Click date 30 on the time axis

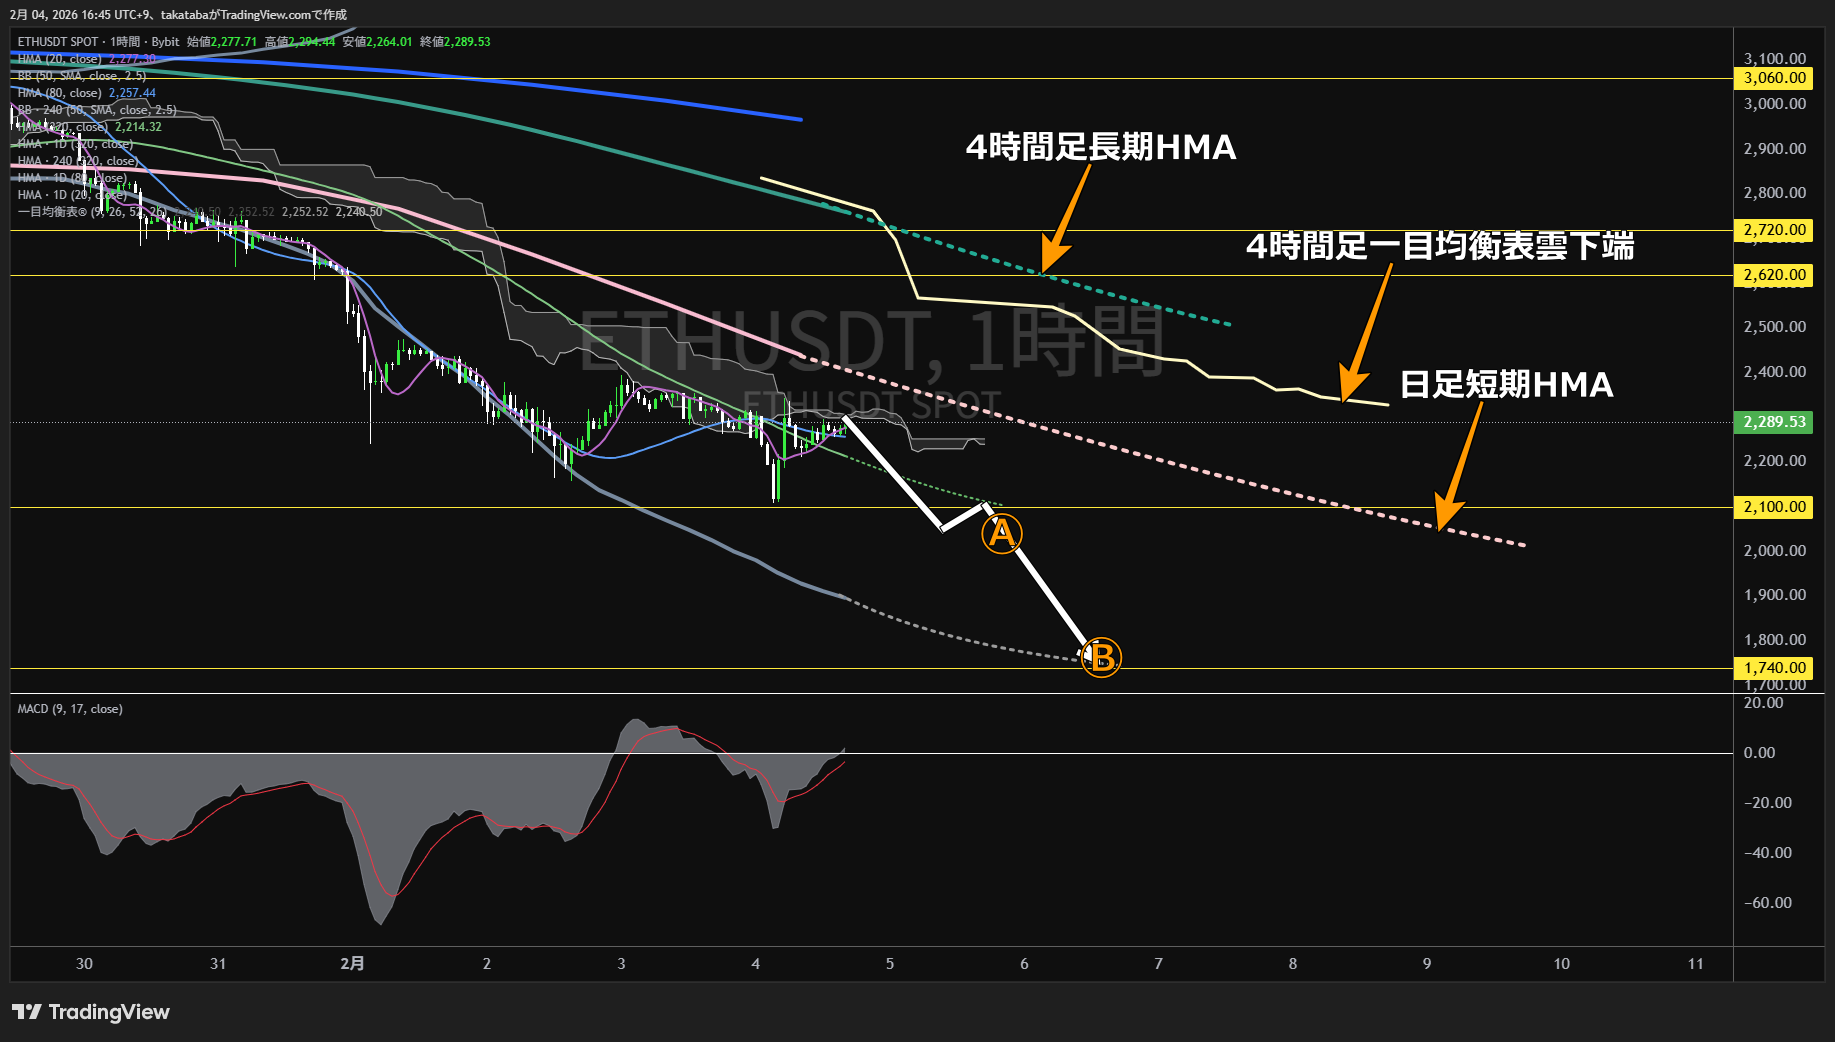point(84,964)
